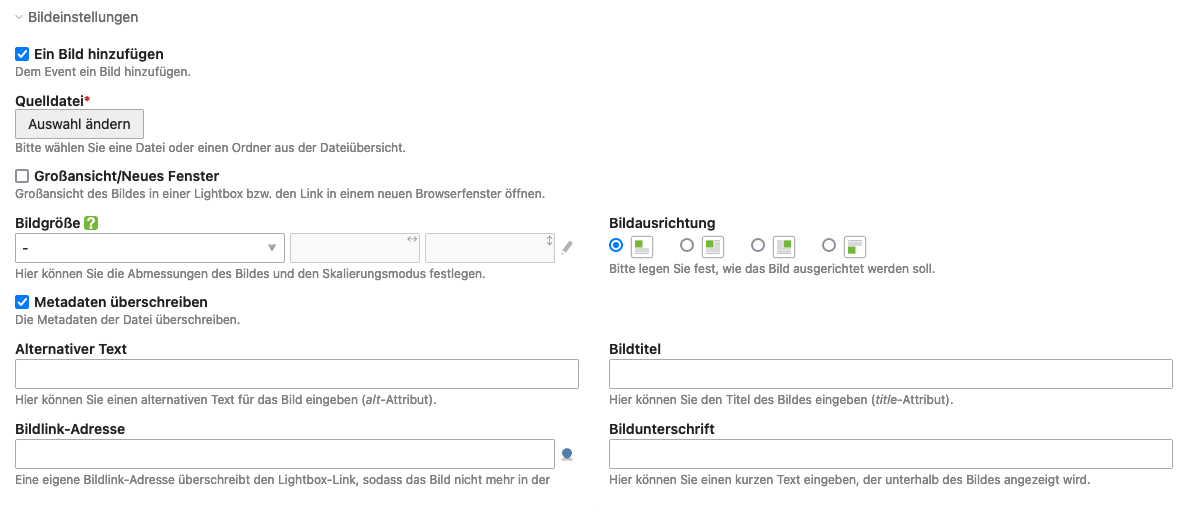This screenshot has height=512, width=1188.
Task: Focus the Bildlink-Adresse input field
Action: click(285, 454)
